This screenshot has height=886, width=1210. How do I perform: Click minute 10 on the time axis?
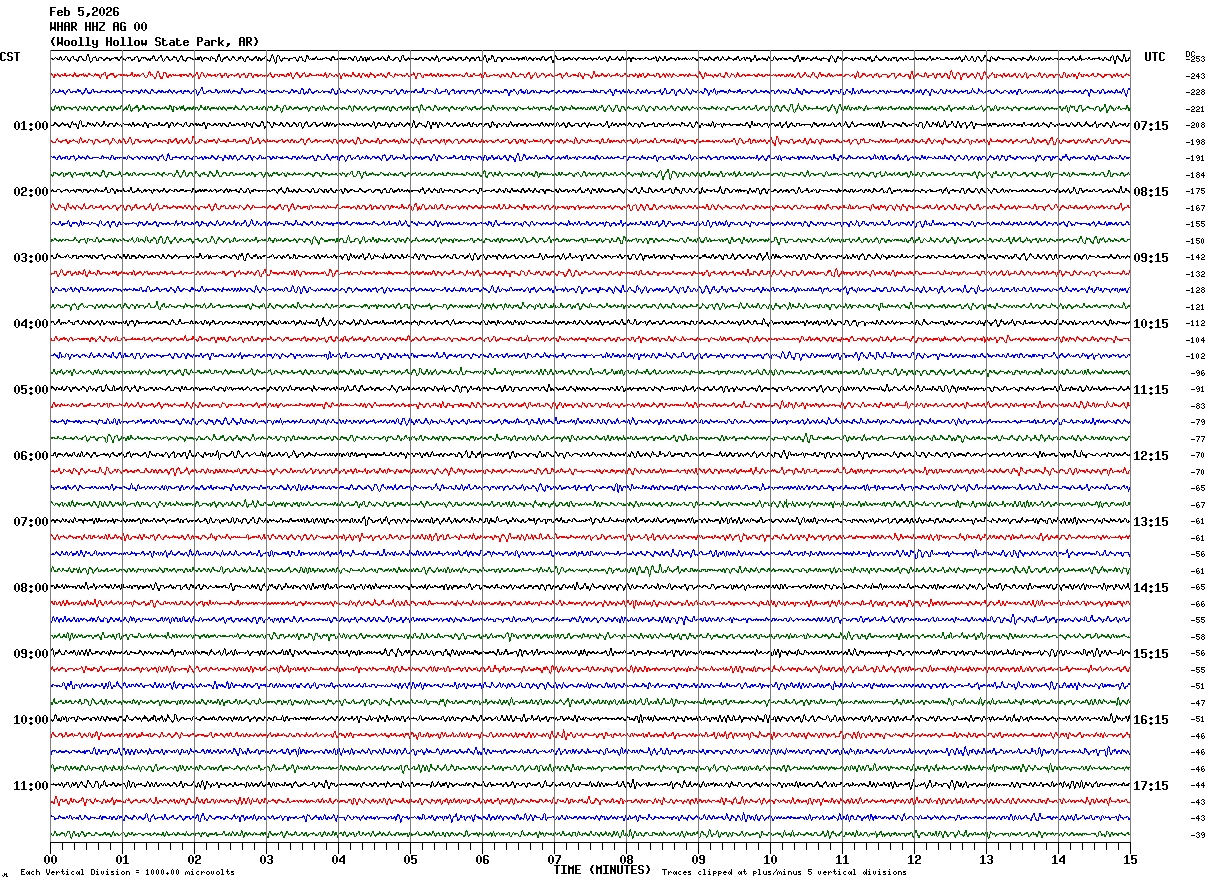click(770, 859)
